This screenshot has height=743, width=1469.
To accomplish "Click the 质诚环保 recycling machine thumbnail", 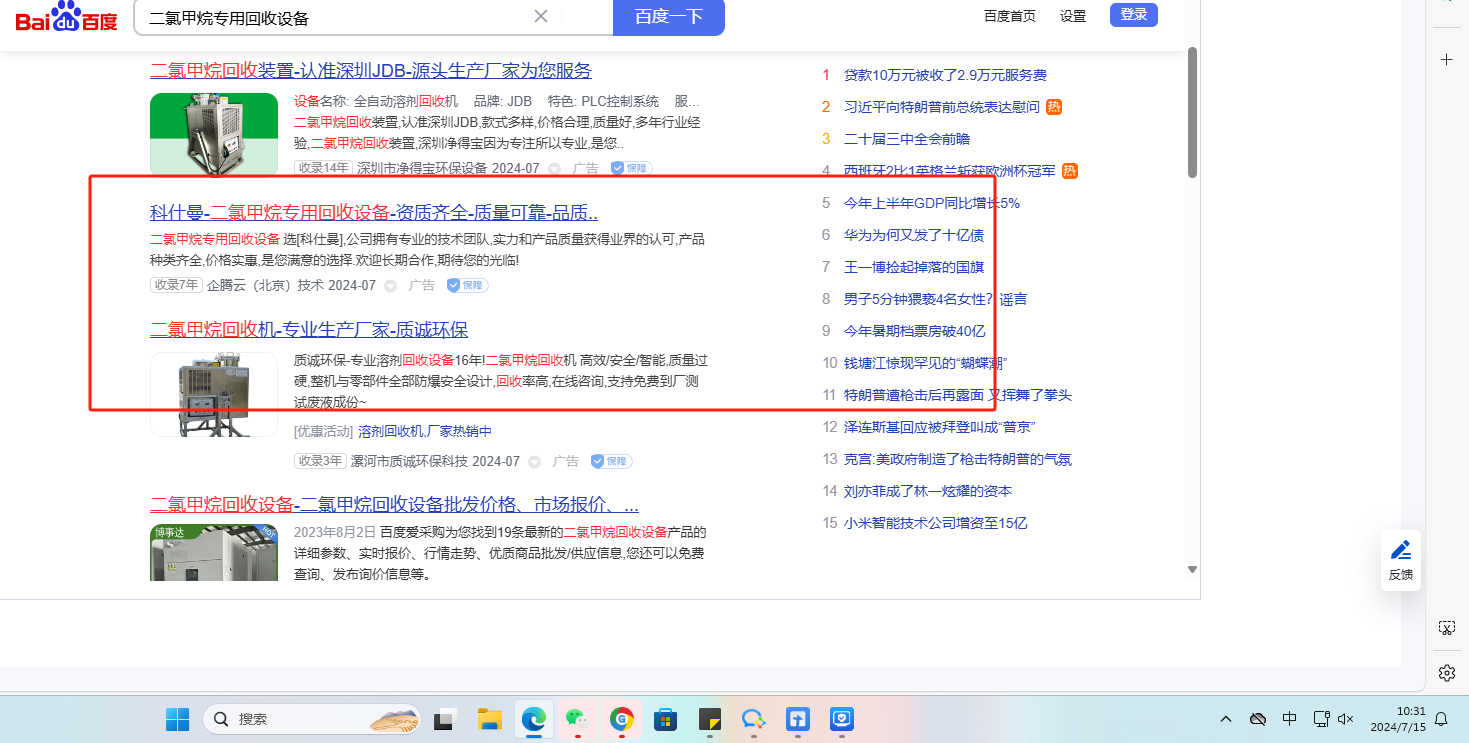I will coord(214,394).
